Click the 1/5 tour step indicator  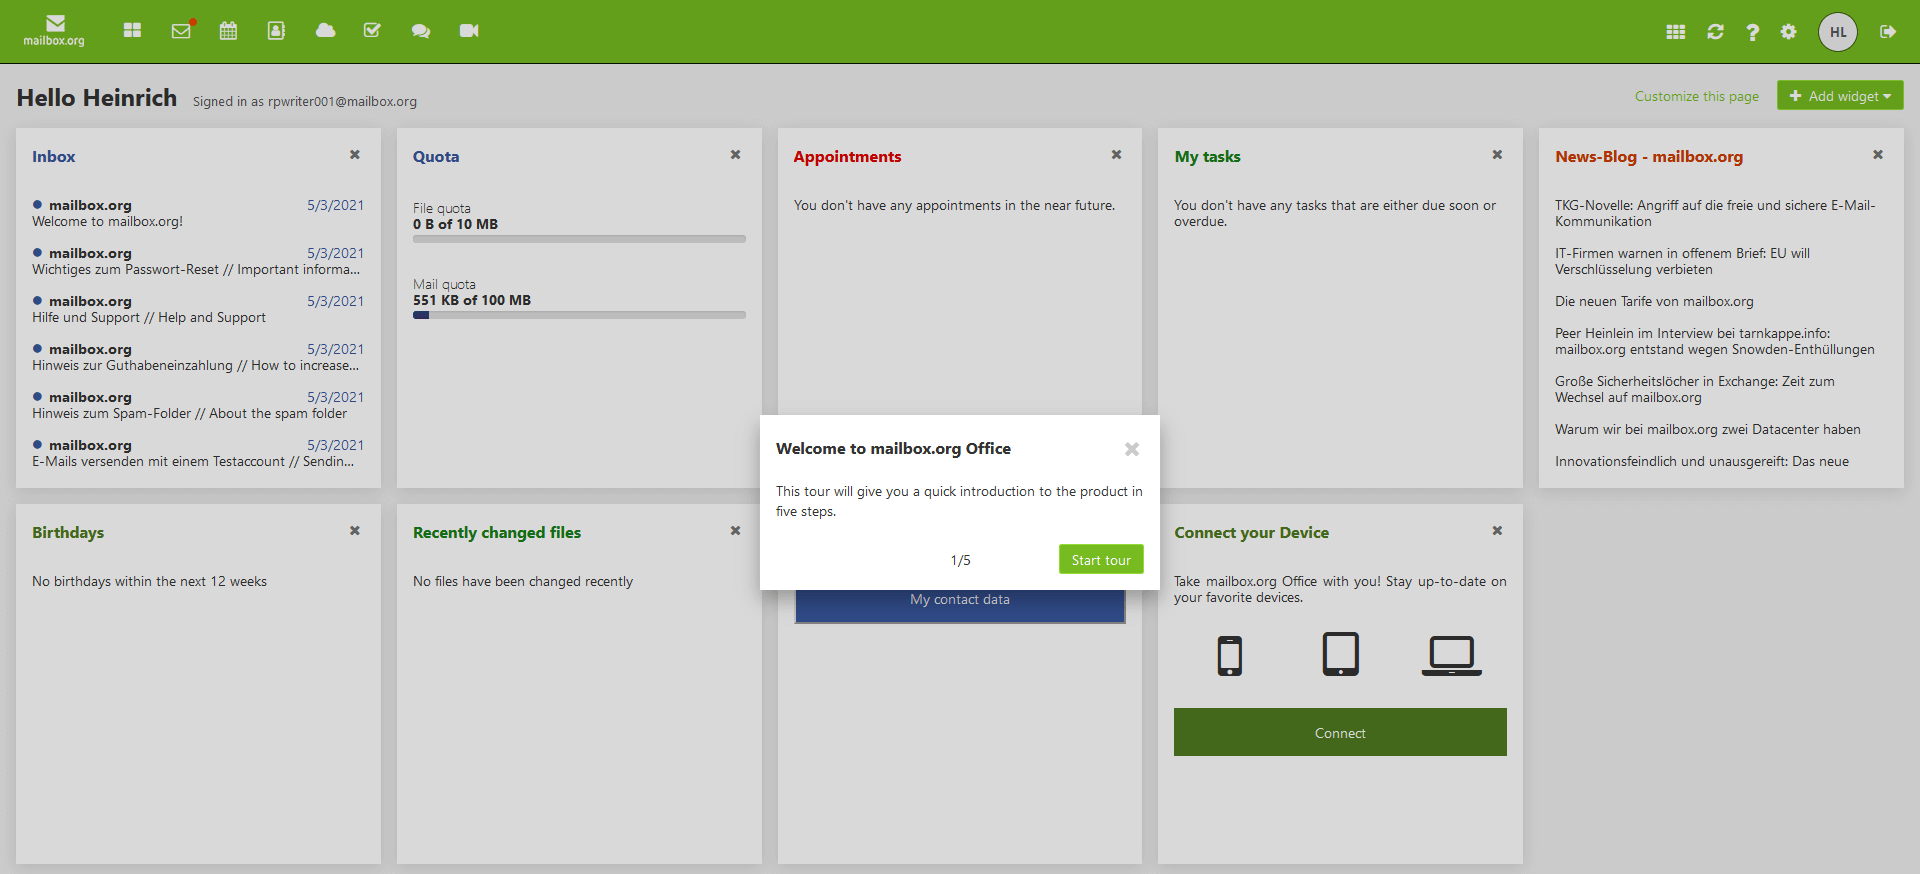pos(960,560)
